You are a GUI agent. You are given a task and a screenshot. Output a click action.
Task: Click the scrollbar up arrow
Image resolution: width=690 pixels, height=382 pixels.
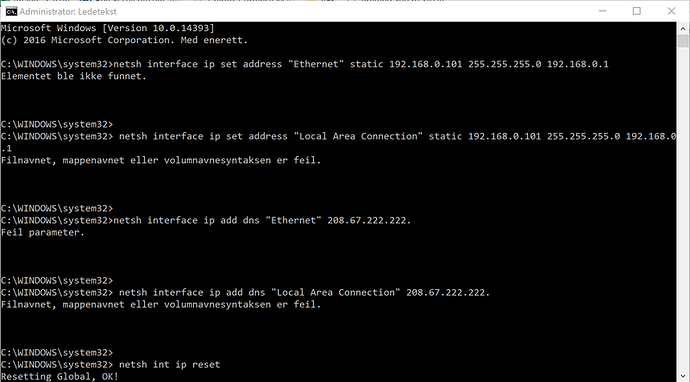coord(683,29)
